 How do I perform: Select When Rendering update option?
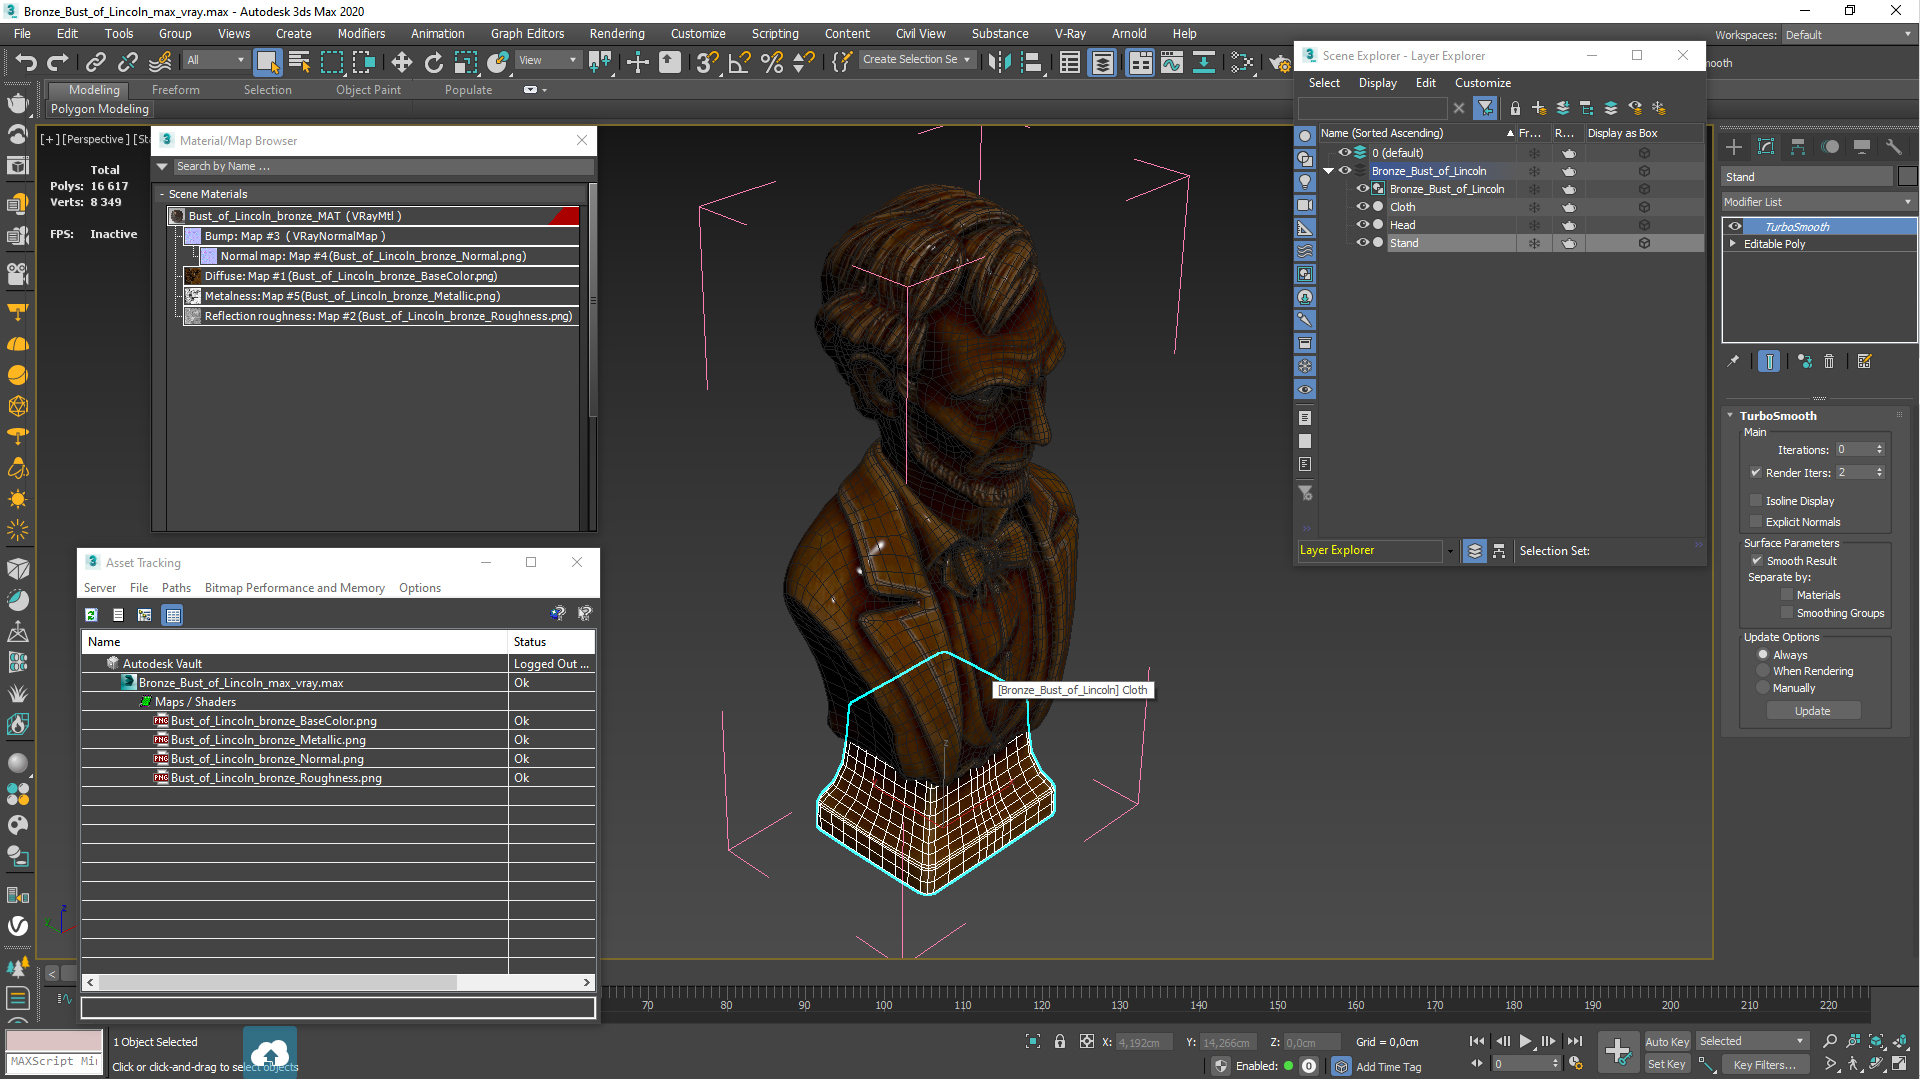pos(1763,671)
